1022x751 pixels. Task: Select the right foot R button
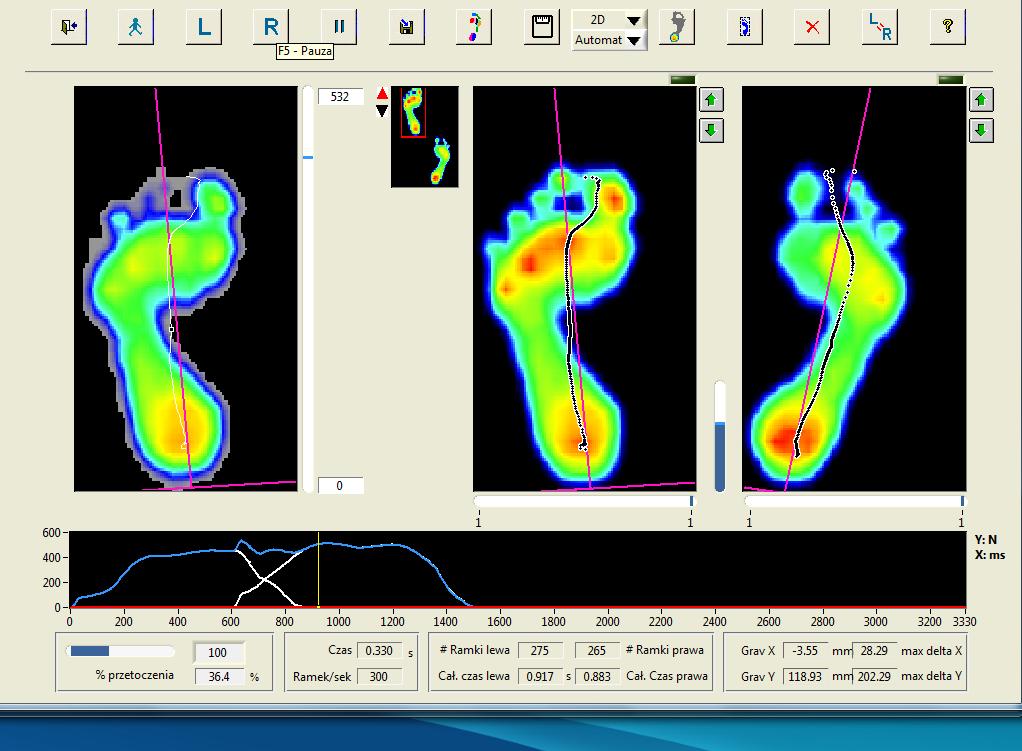pos(271,27)
